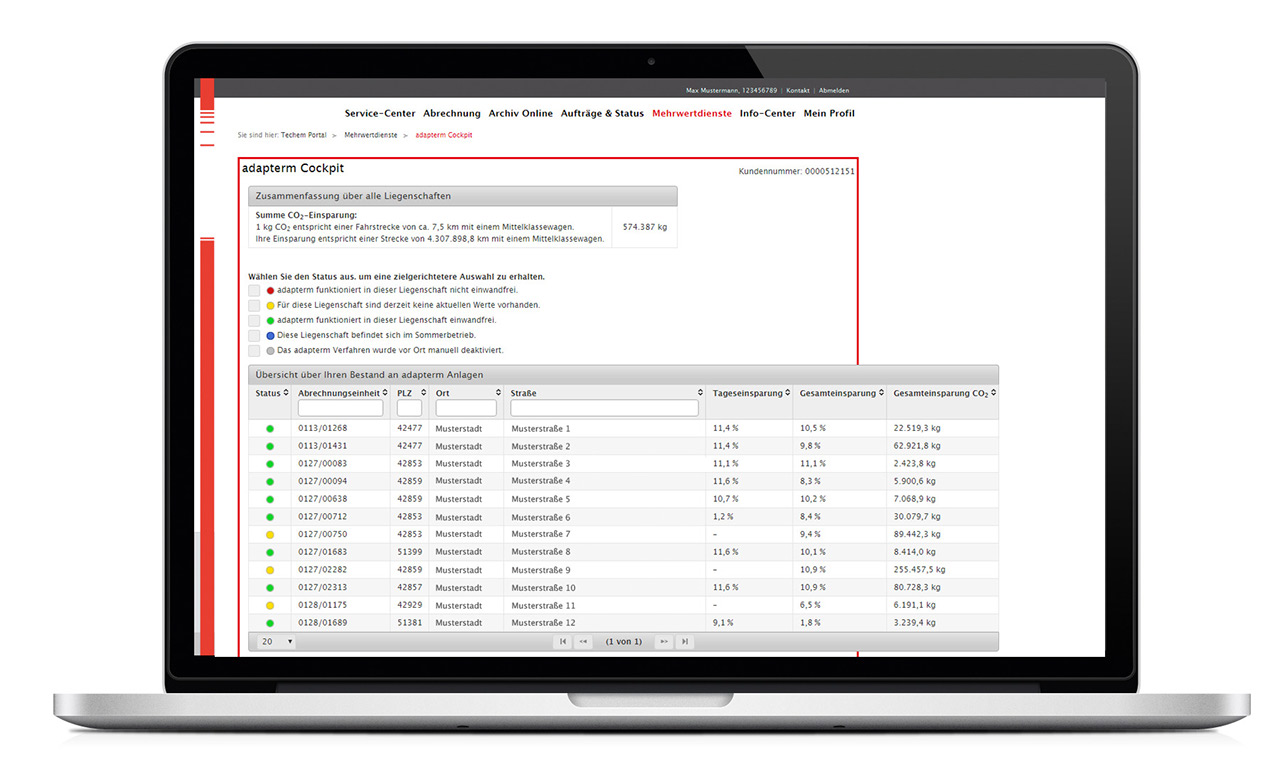The height and width of the screenshot is (782, 1280).
Task: Select the green status dot for 0113/01268
Action: coord(269,429)
